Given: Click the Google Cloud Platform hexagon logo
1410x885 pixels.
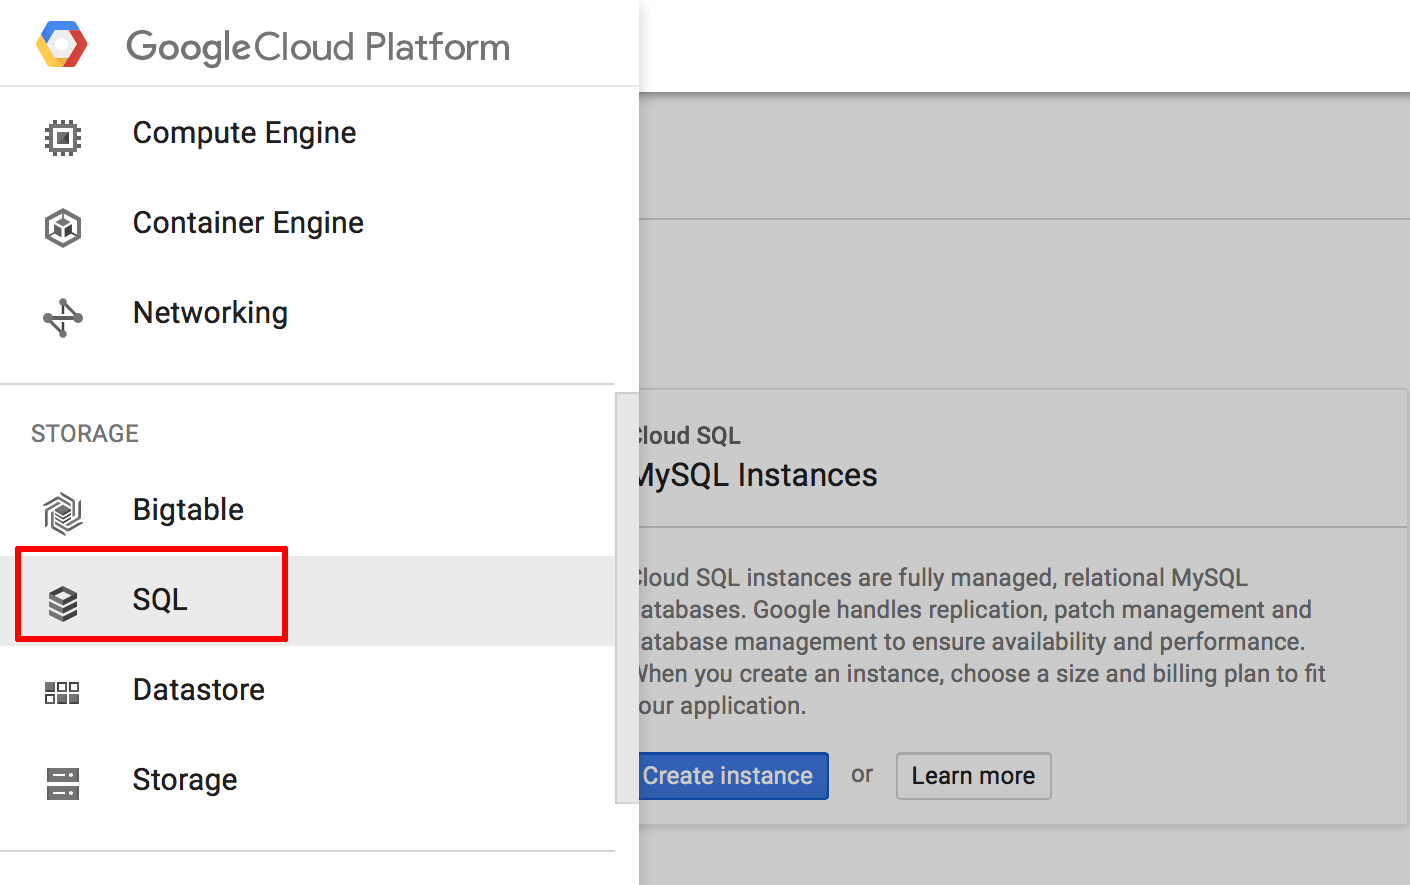Looking at the screenshot, I should pos(62,45).
